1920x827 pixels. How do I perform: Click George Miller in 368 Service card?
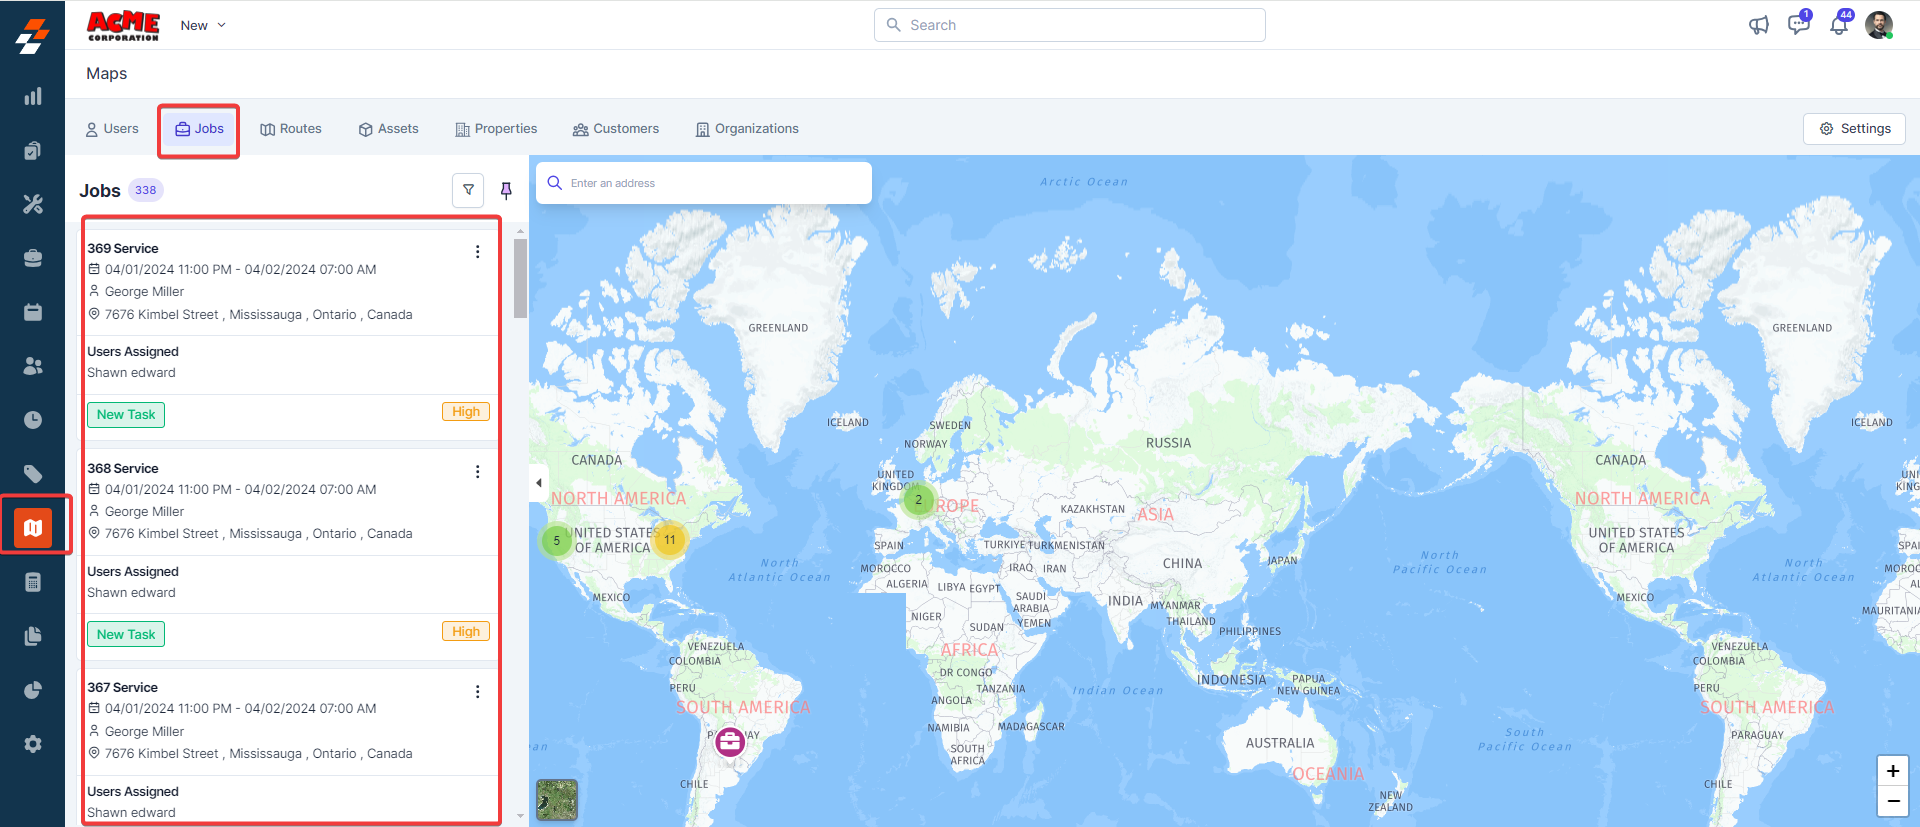144,512
